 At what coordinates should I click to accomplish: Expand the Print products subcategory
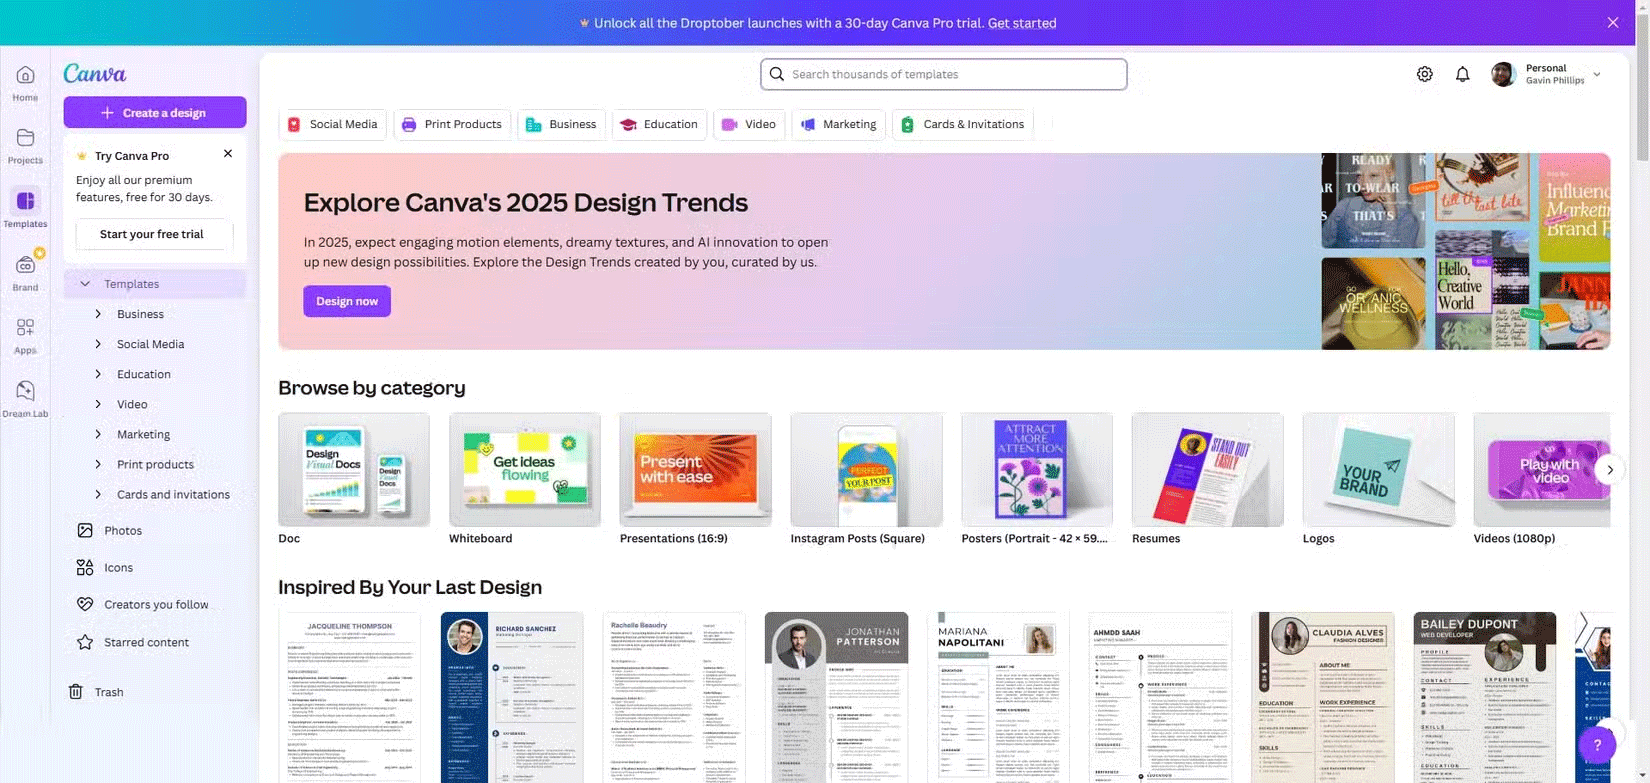tap(98, 464)
